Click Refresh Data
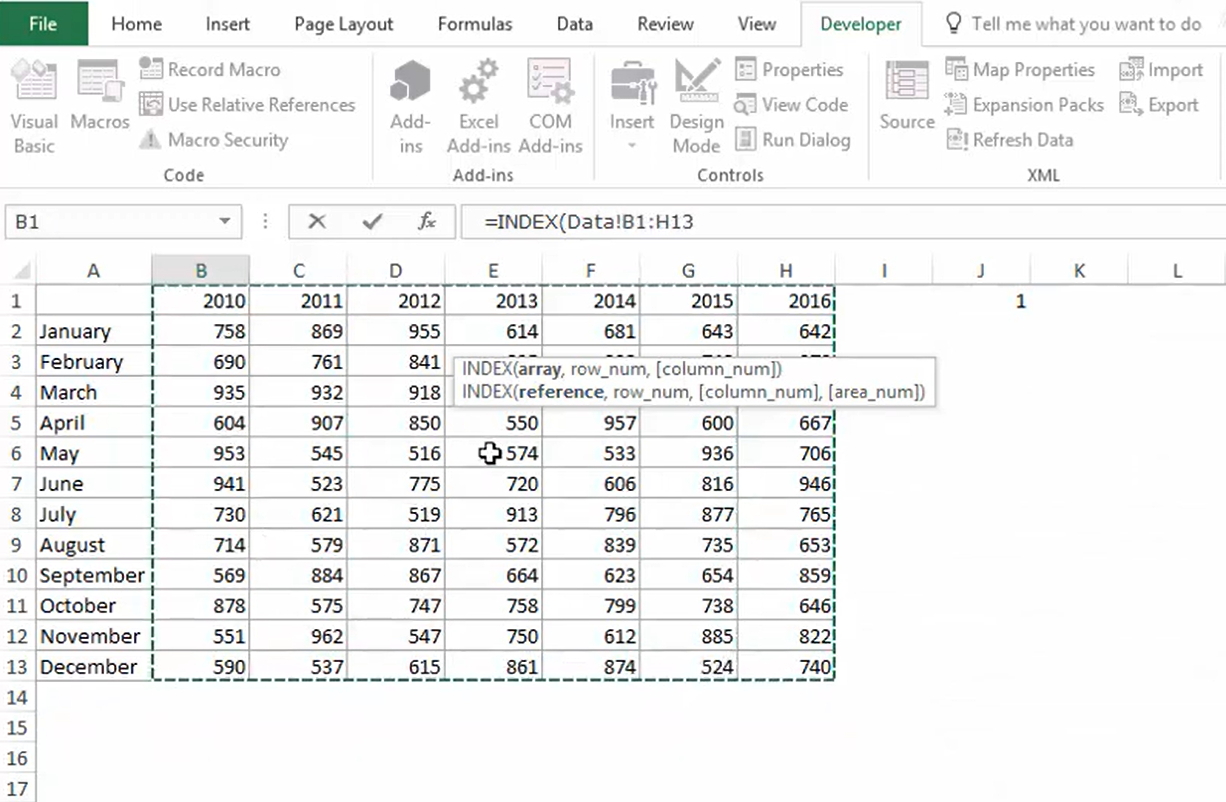 1009,140
